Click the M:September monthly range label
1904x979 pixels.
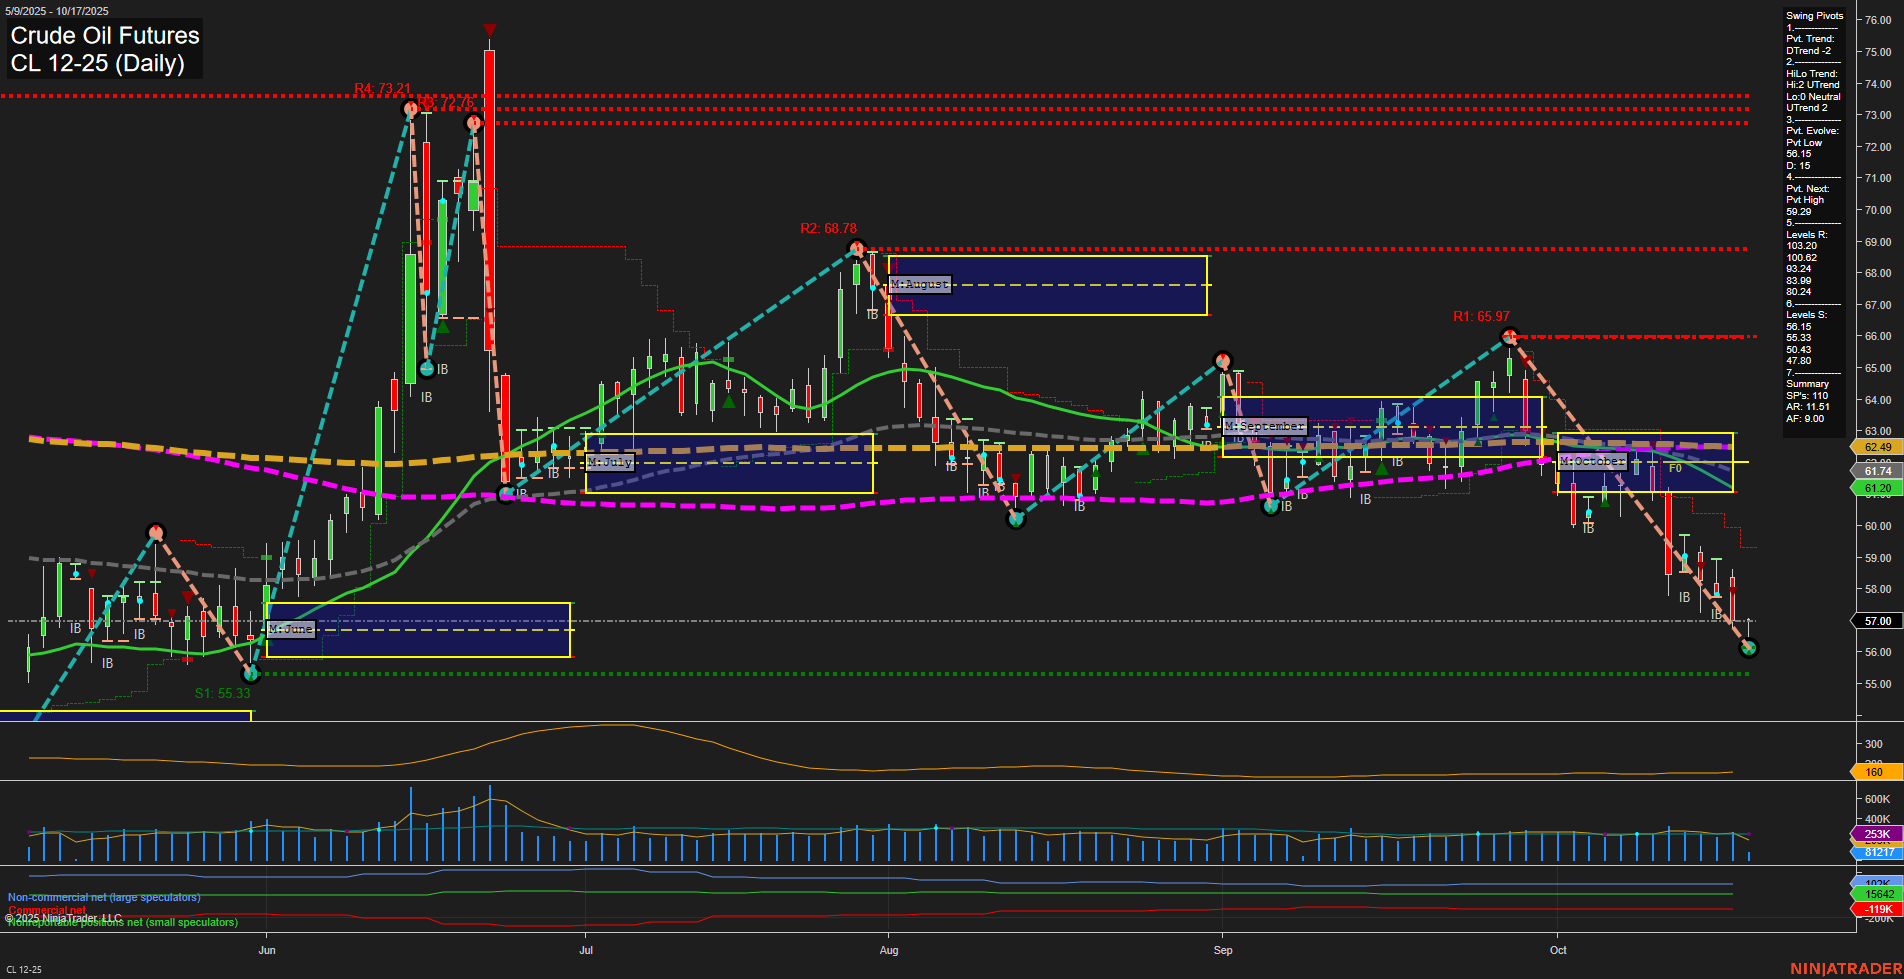[1265, 426]
